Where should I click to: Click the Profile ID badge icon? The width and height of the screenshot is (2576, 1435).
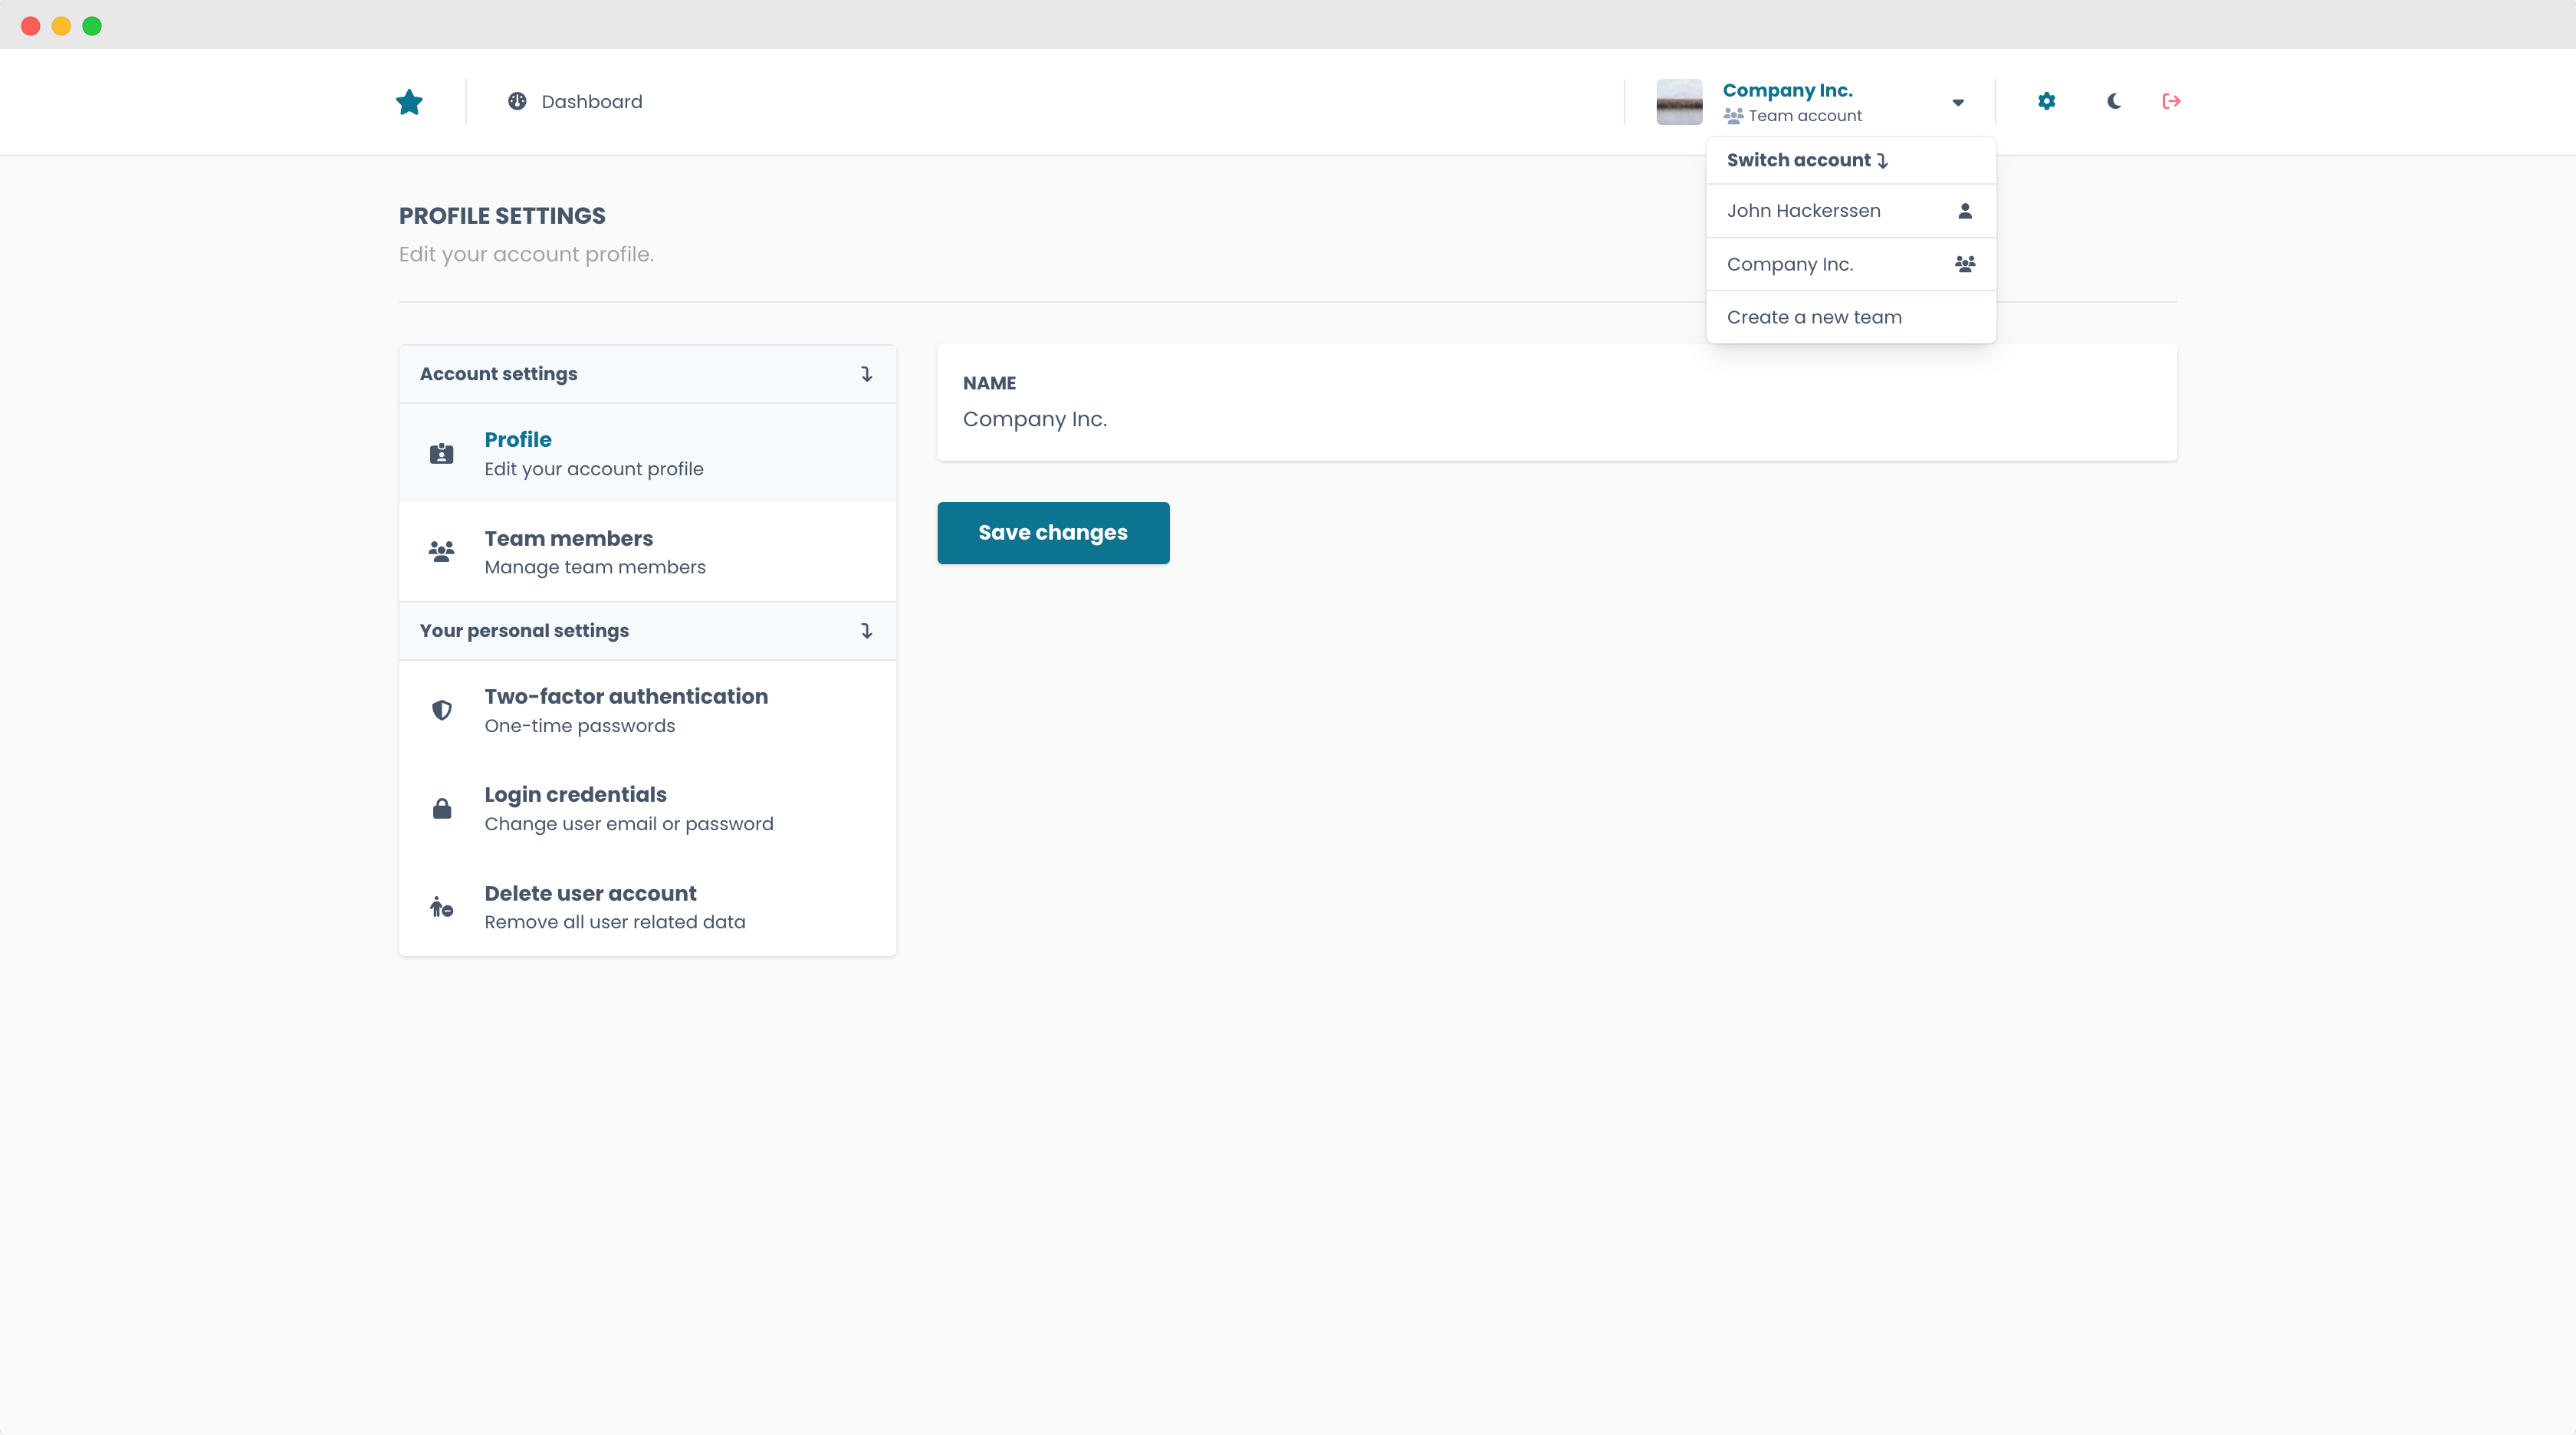click(441, 454)
